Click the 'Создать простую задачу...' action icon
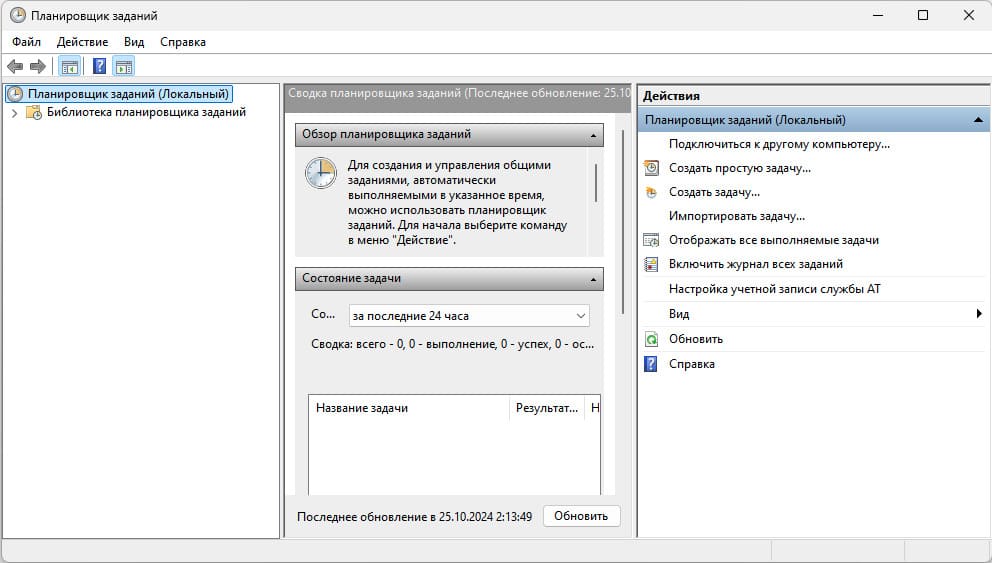The height and width of the screenshot is (563, 992). coord(651,168)
